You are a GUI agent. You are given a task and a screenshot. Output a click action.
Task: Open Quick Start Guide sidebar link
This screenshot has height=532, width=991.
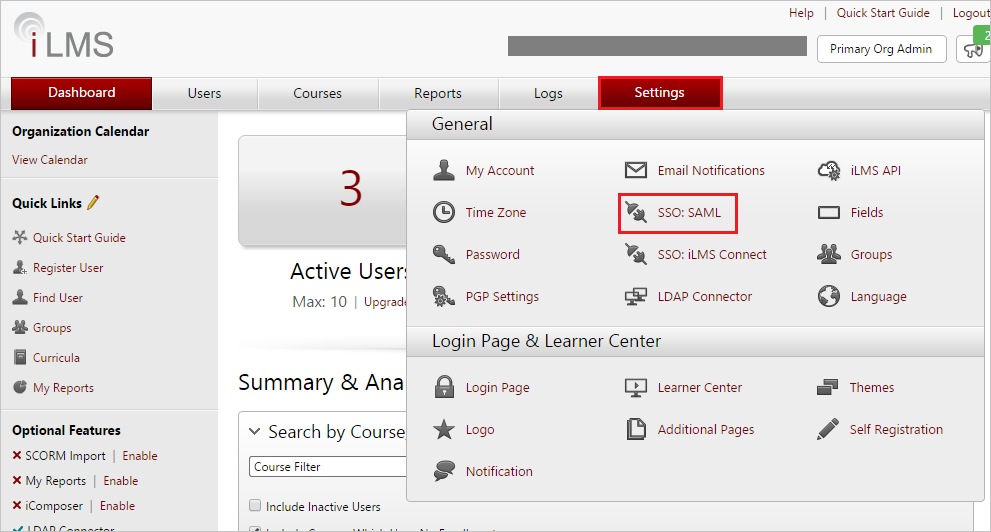tap(79, 238)
